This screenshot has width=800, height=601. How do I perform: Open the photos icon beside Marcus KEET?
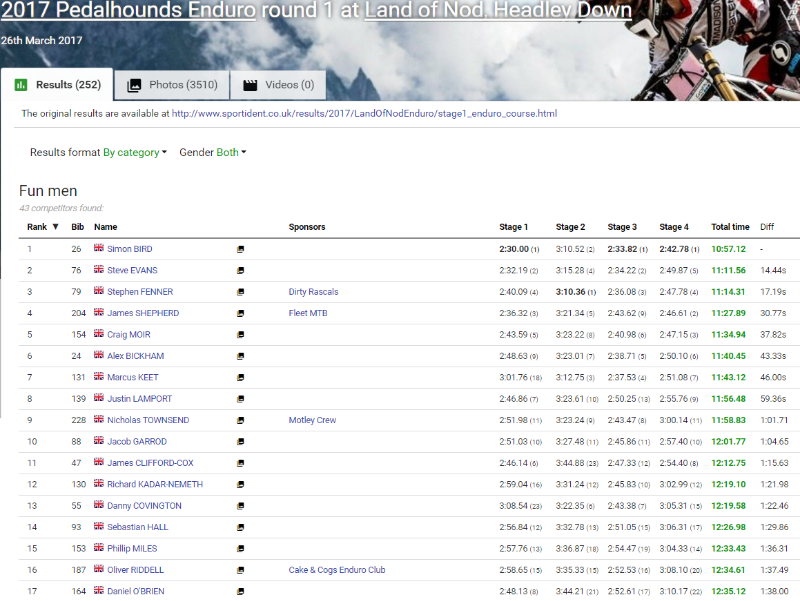click(240, 378)
